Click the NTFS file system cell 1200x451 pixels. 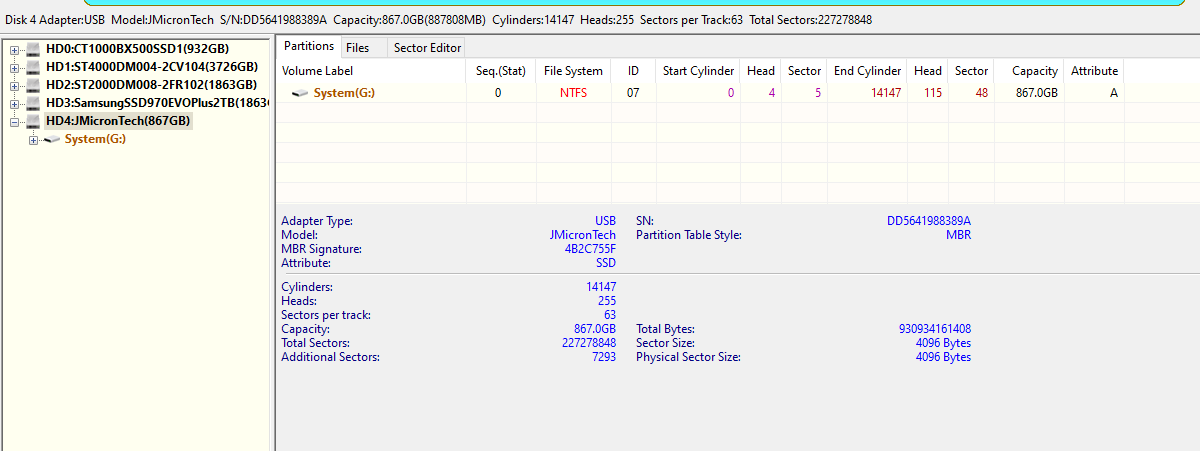pyautogui.click(x=573, y=93)
